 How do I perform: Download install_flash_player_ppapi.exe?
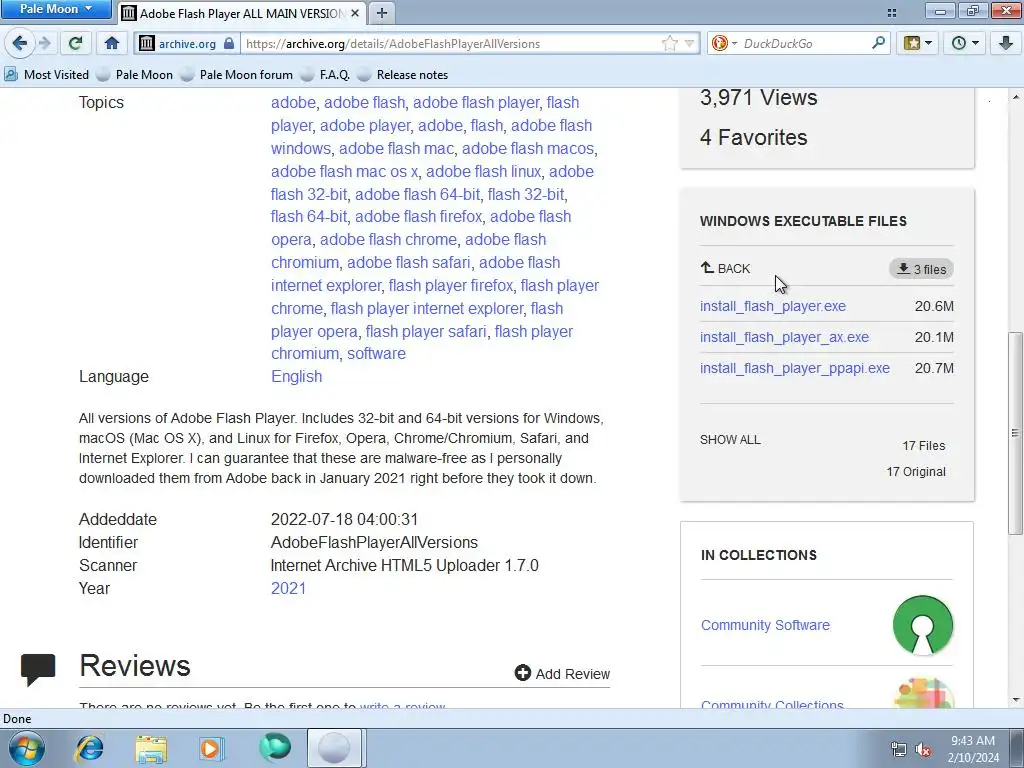coord(795,368)
